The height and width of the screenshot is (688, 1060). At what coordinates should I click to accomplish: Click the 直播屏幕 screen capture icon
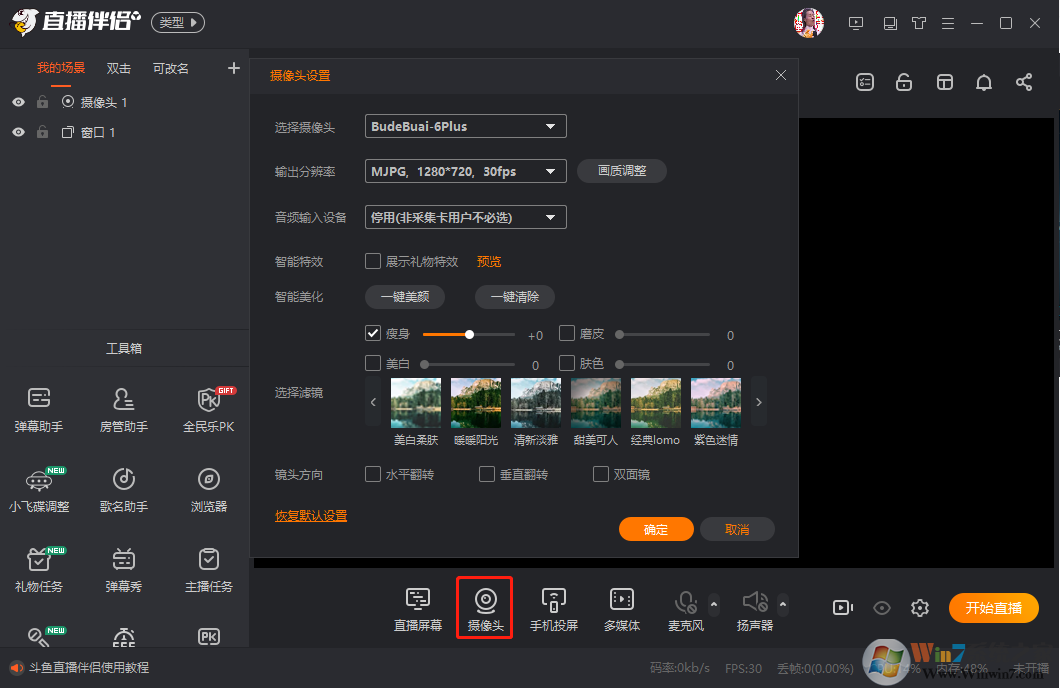[417, 608]
